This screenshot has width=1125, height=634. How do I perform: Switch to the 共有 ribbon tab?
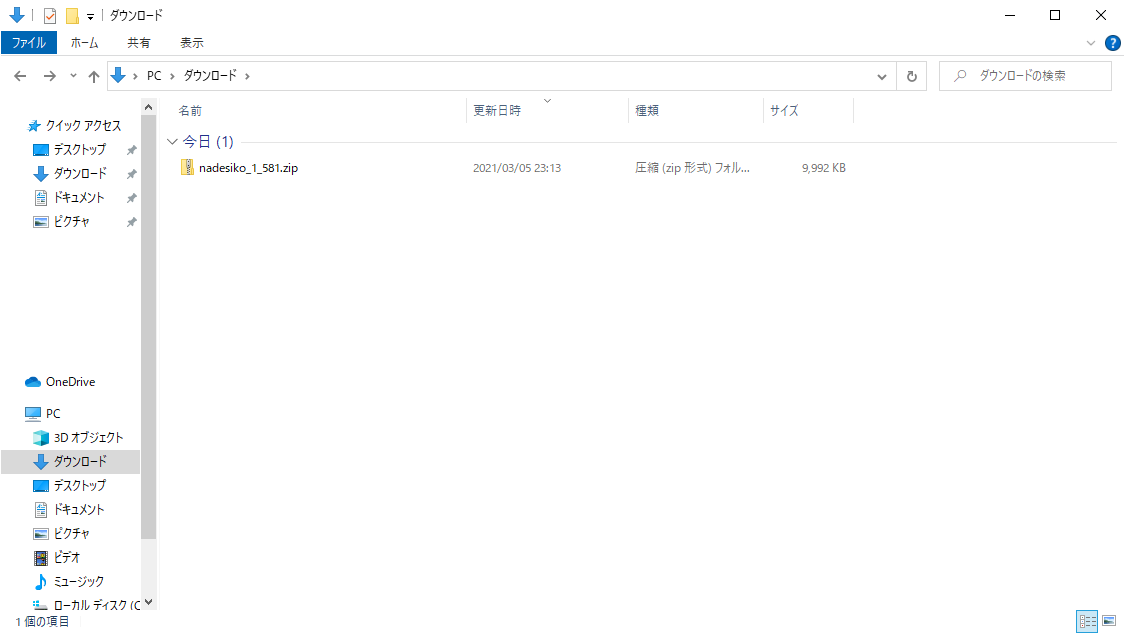[x=138, y=43]
